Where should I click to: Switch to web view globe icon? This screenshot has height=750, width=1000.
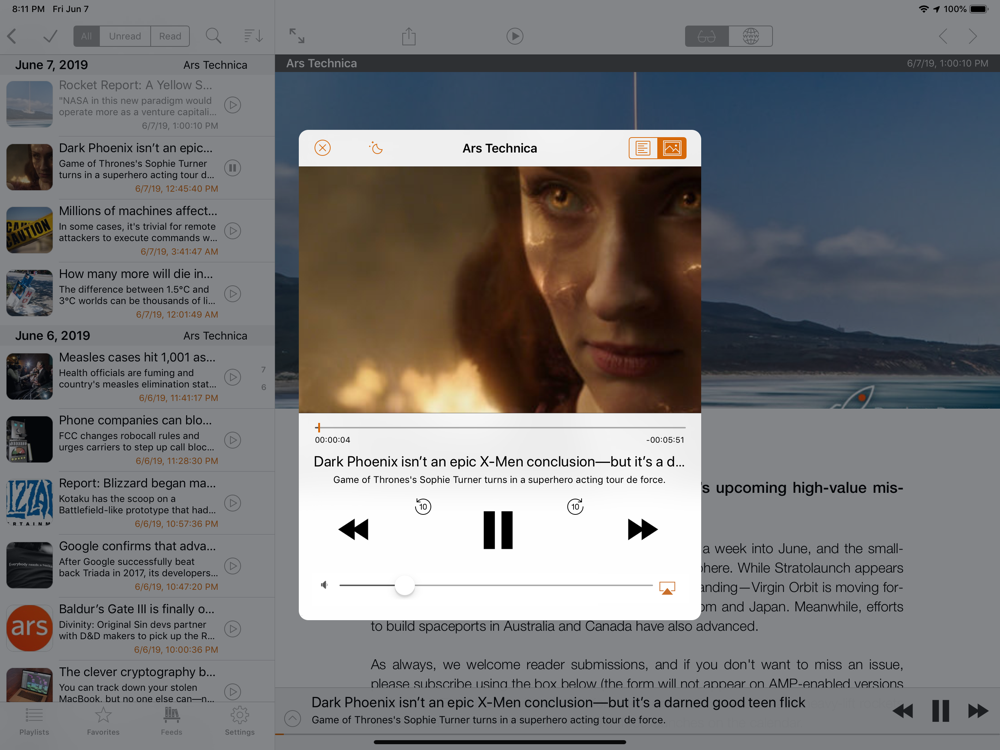[751, 36]
